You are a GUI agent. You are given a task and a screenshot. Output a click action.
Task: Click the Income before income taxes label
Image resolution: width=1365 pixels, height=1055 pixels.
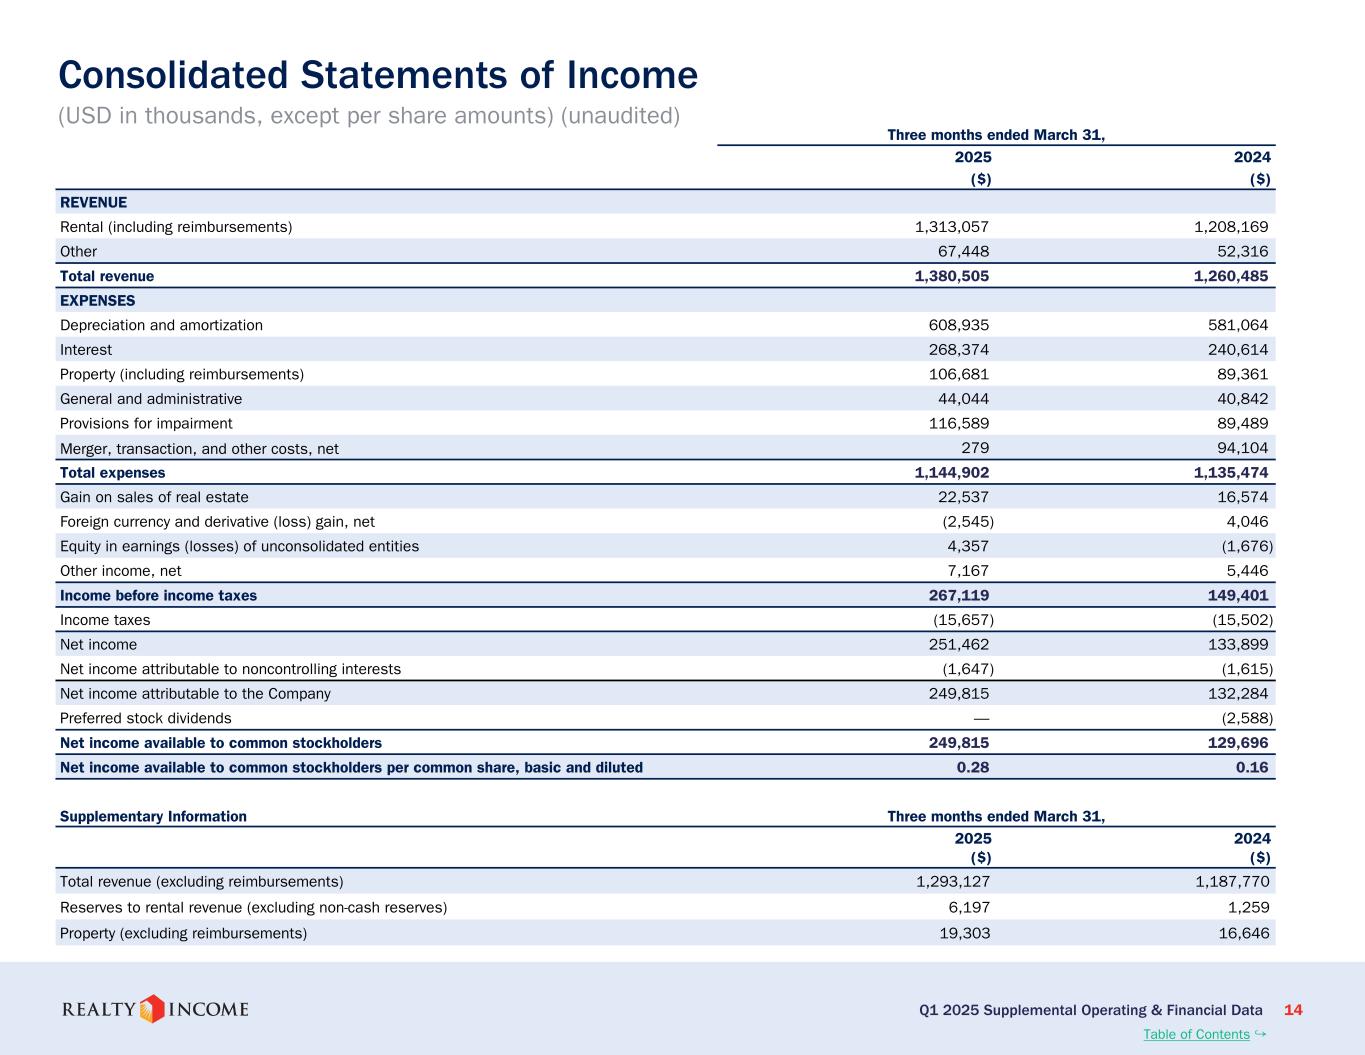point(158,595)
